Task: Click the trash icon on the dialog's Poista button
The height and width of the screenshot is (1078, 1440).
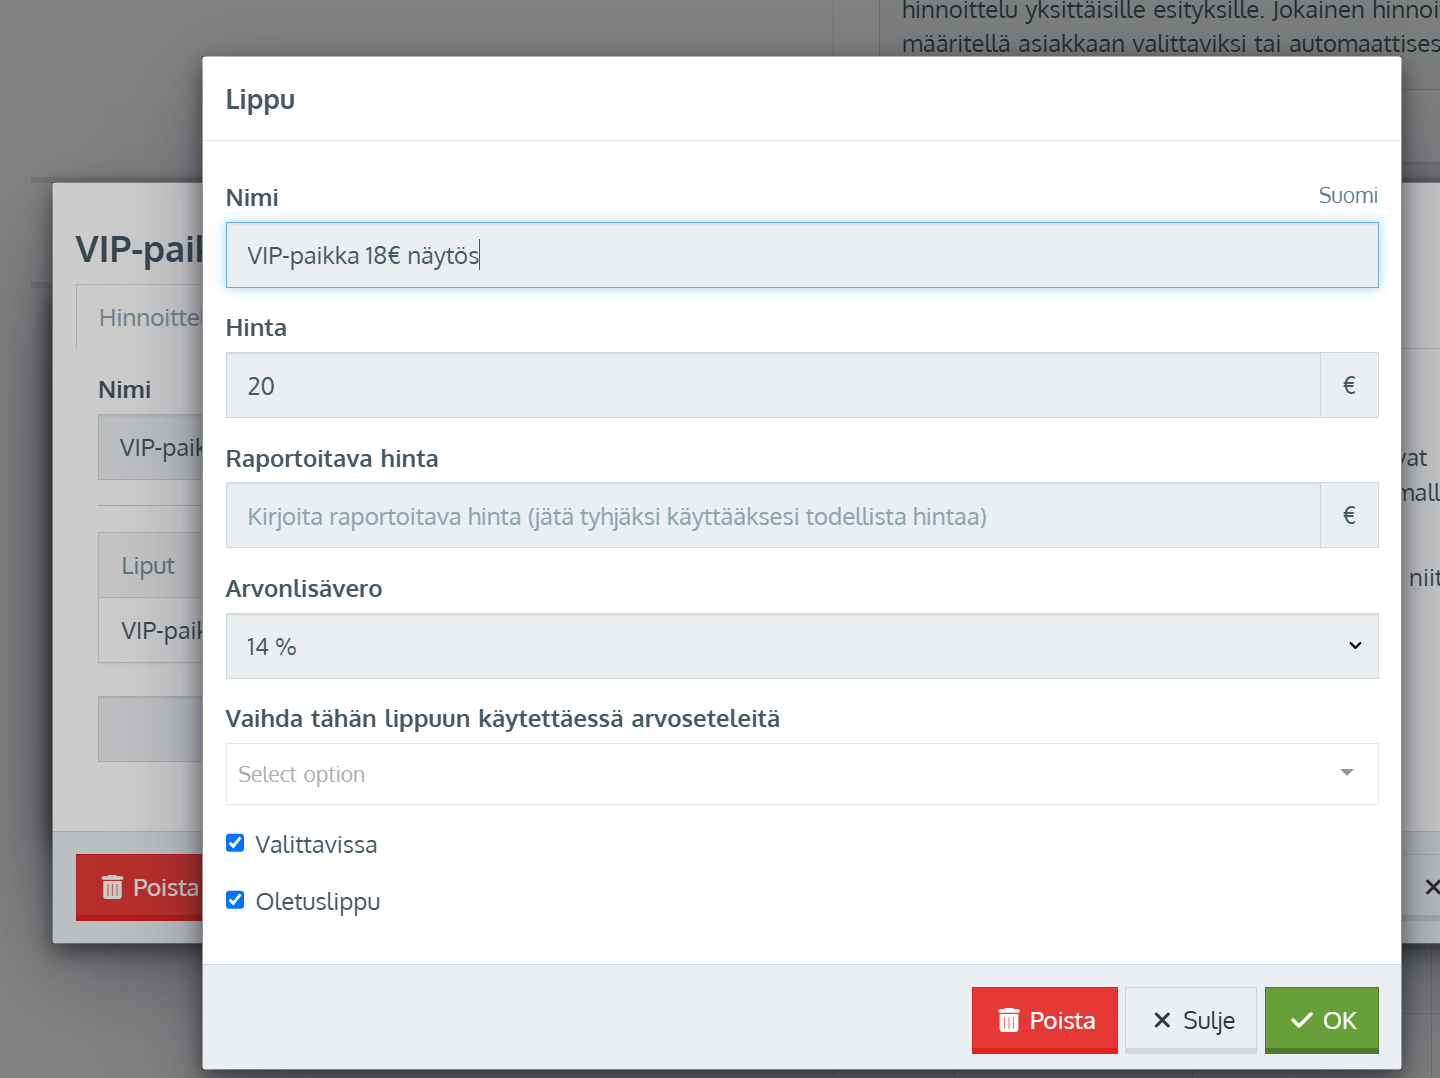Action: tap(1008, 1020)
